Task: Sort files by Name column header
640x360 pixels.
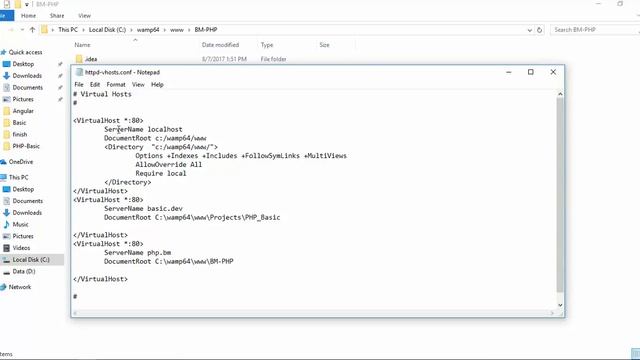Action: 82,45
